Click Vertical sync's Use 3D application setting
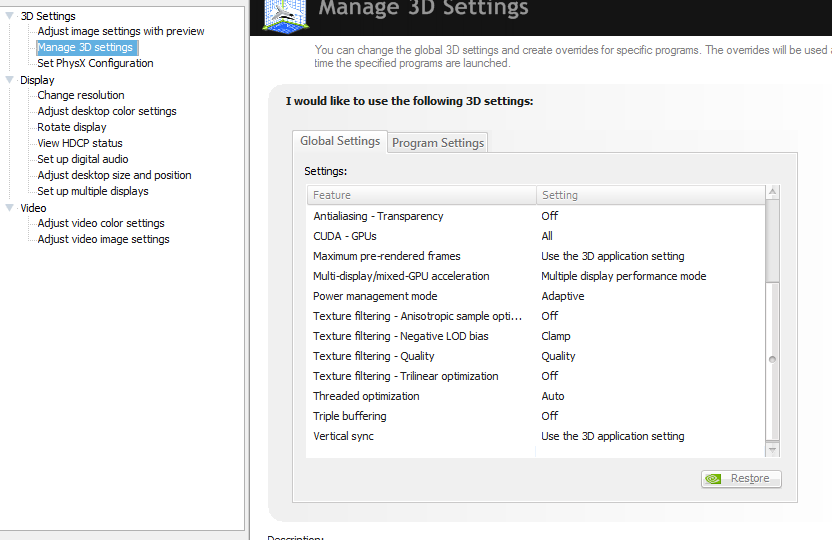832x540 pixels. 612,436
